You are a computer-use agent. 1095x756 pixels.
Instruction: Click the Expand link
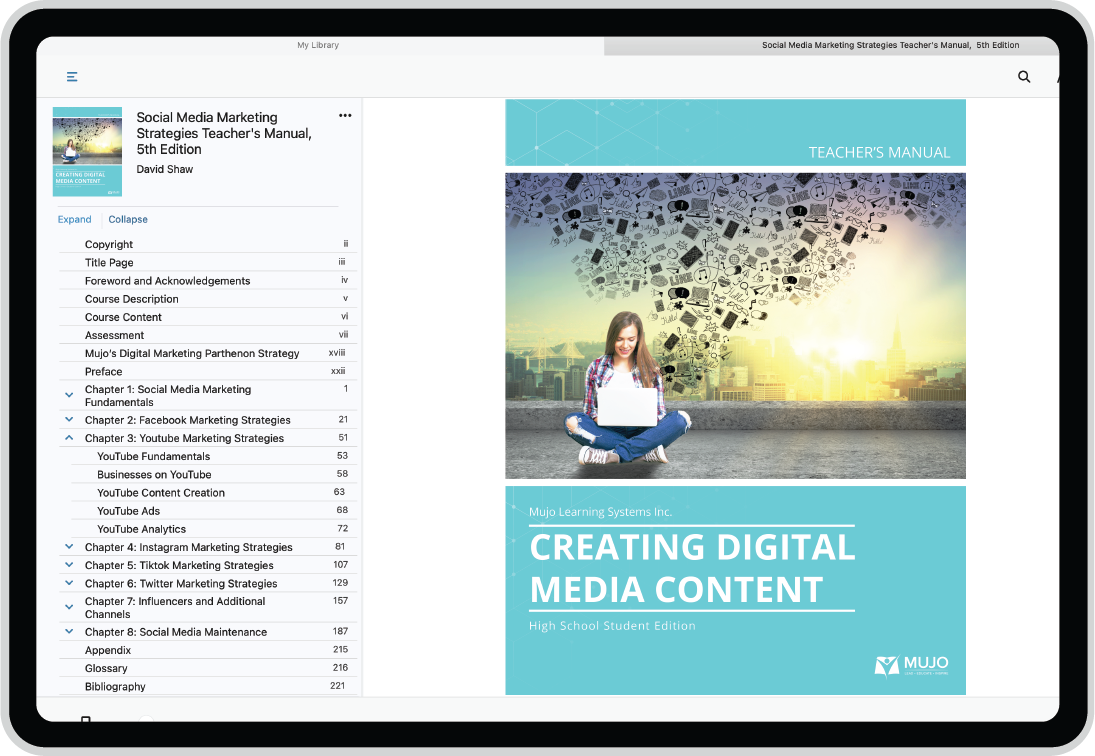point(75,219)
